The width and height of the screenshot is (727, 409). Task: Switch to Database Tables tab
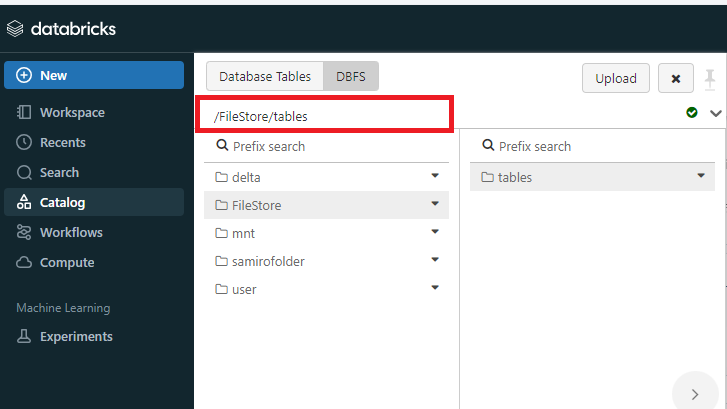coord(265,76)
